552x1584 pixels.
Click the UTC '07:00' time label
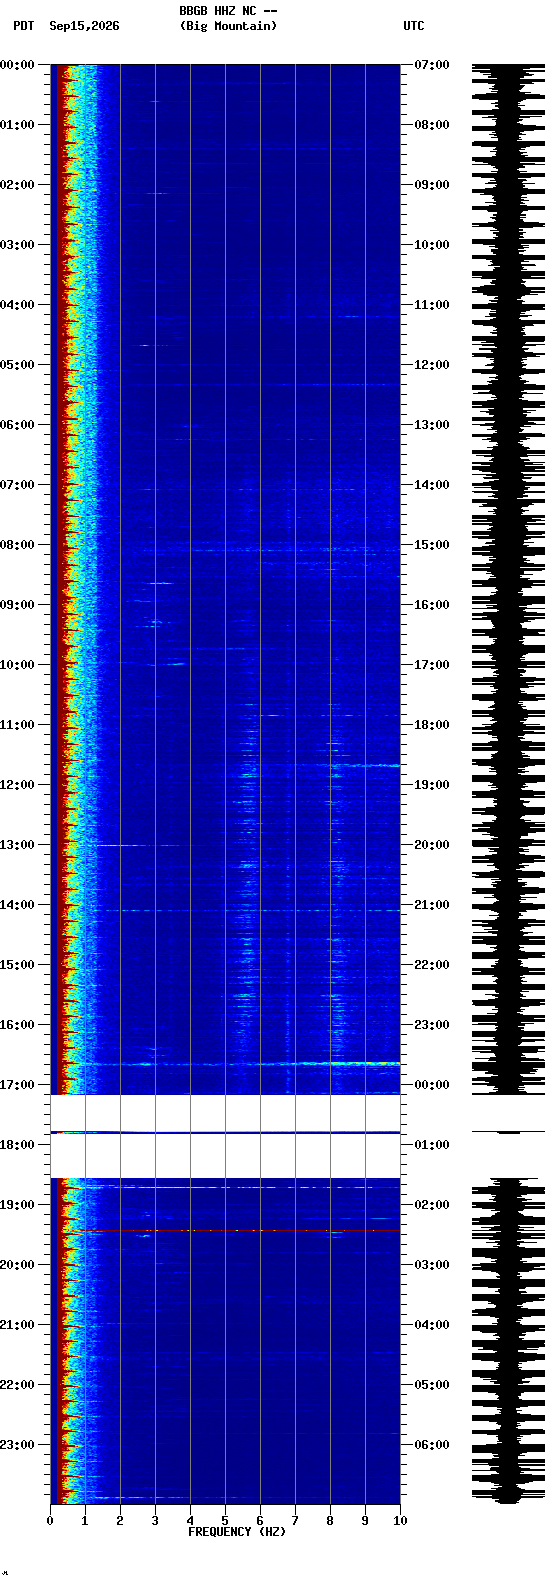point(431,65)
